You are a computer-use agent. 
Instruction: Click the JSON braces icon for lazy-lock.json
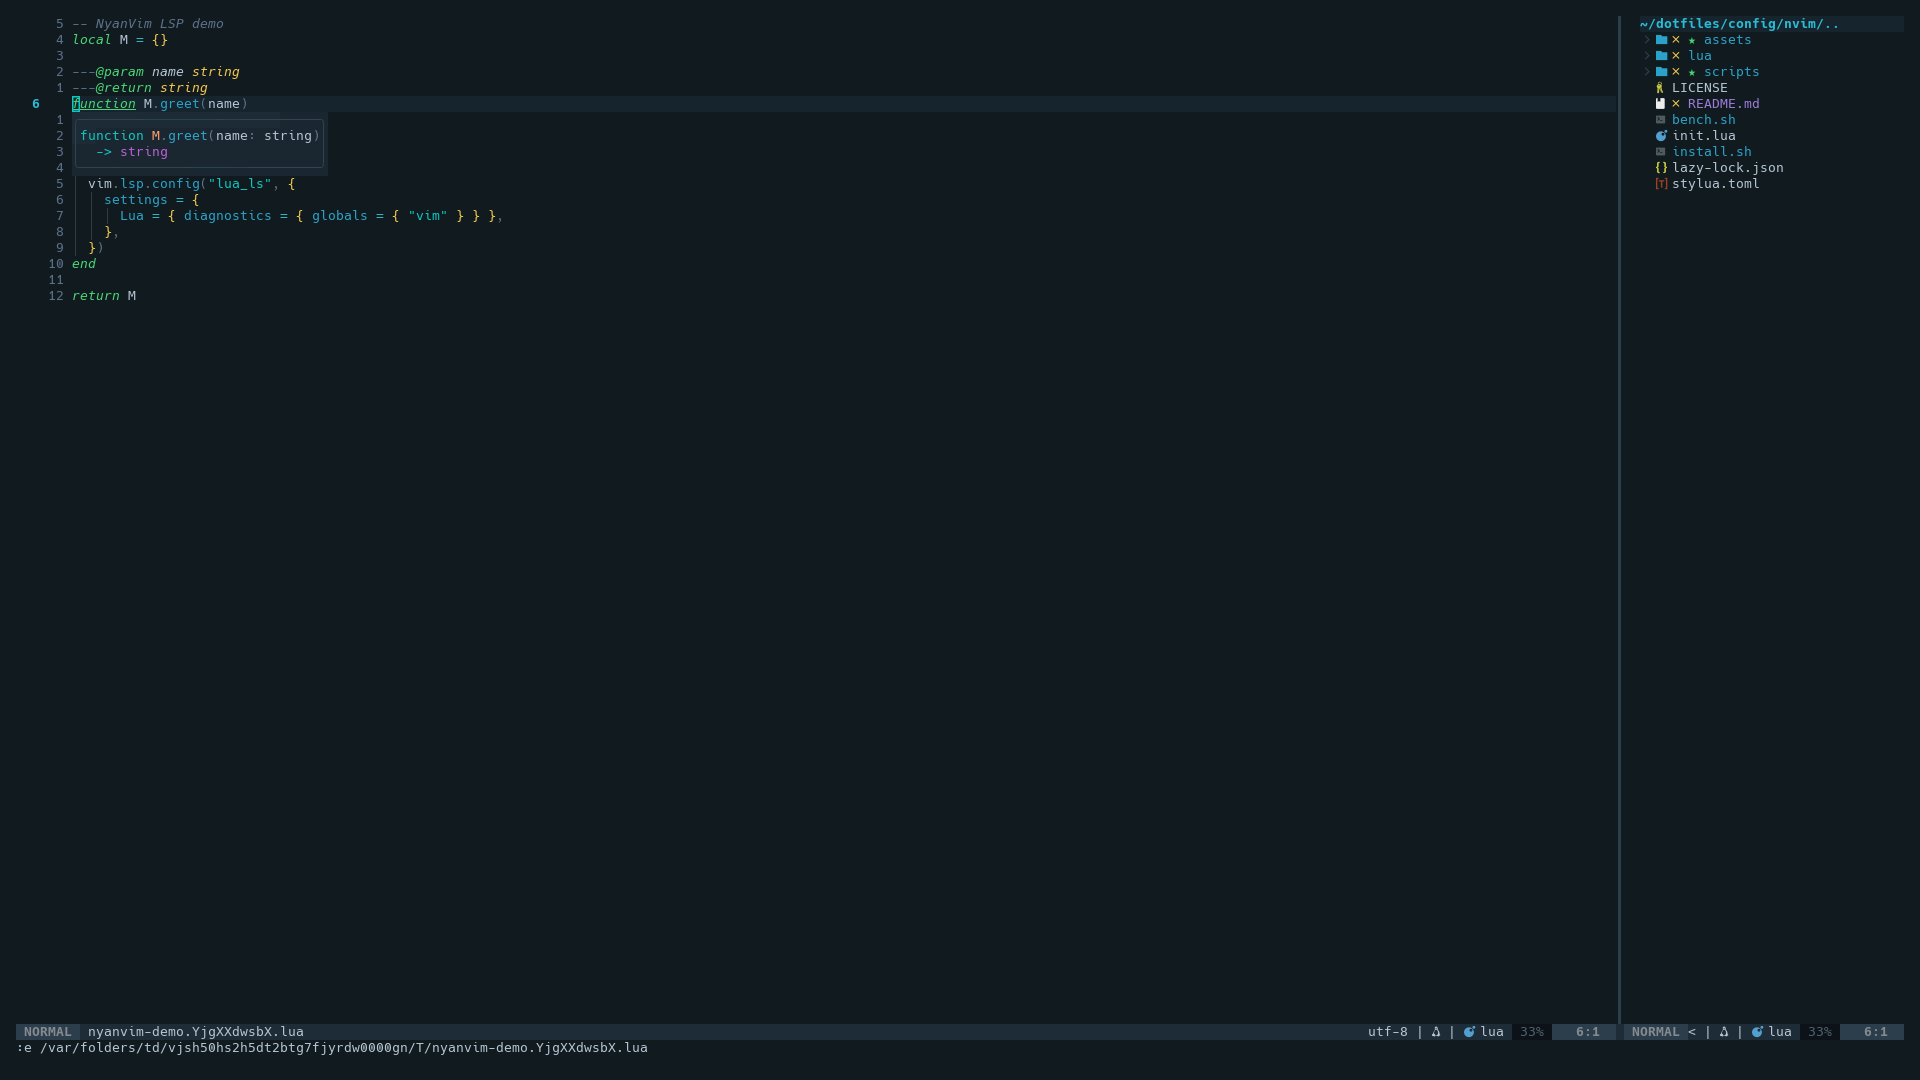click(1661, 168)
